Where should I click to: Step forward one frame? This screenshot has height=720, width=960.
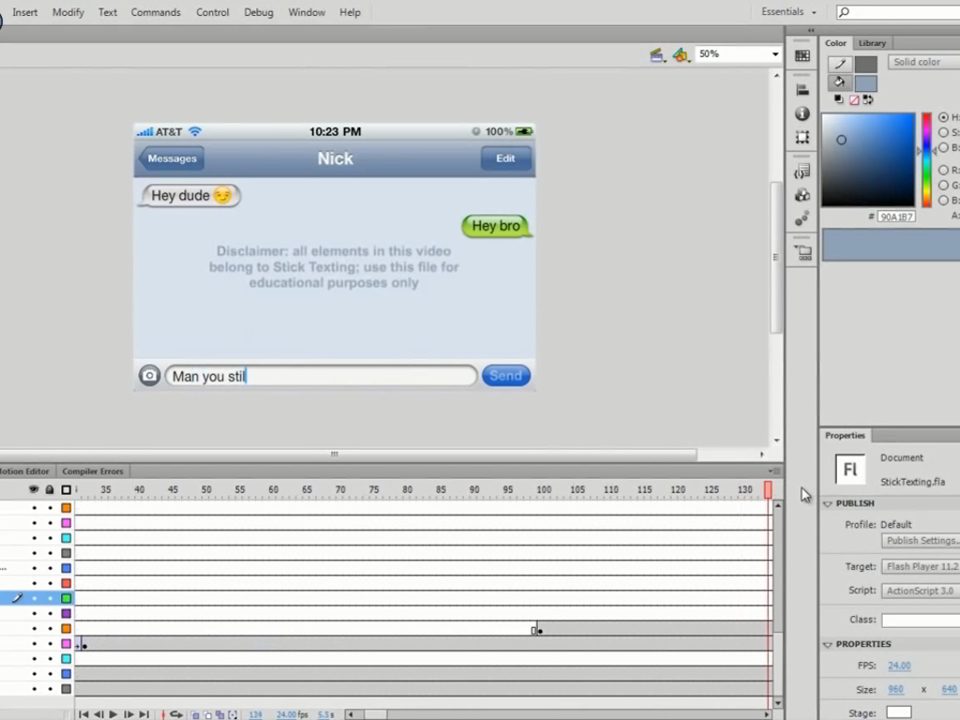click(x=129, y=714)
